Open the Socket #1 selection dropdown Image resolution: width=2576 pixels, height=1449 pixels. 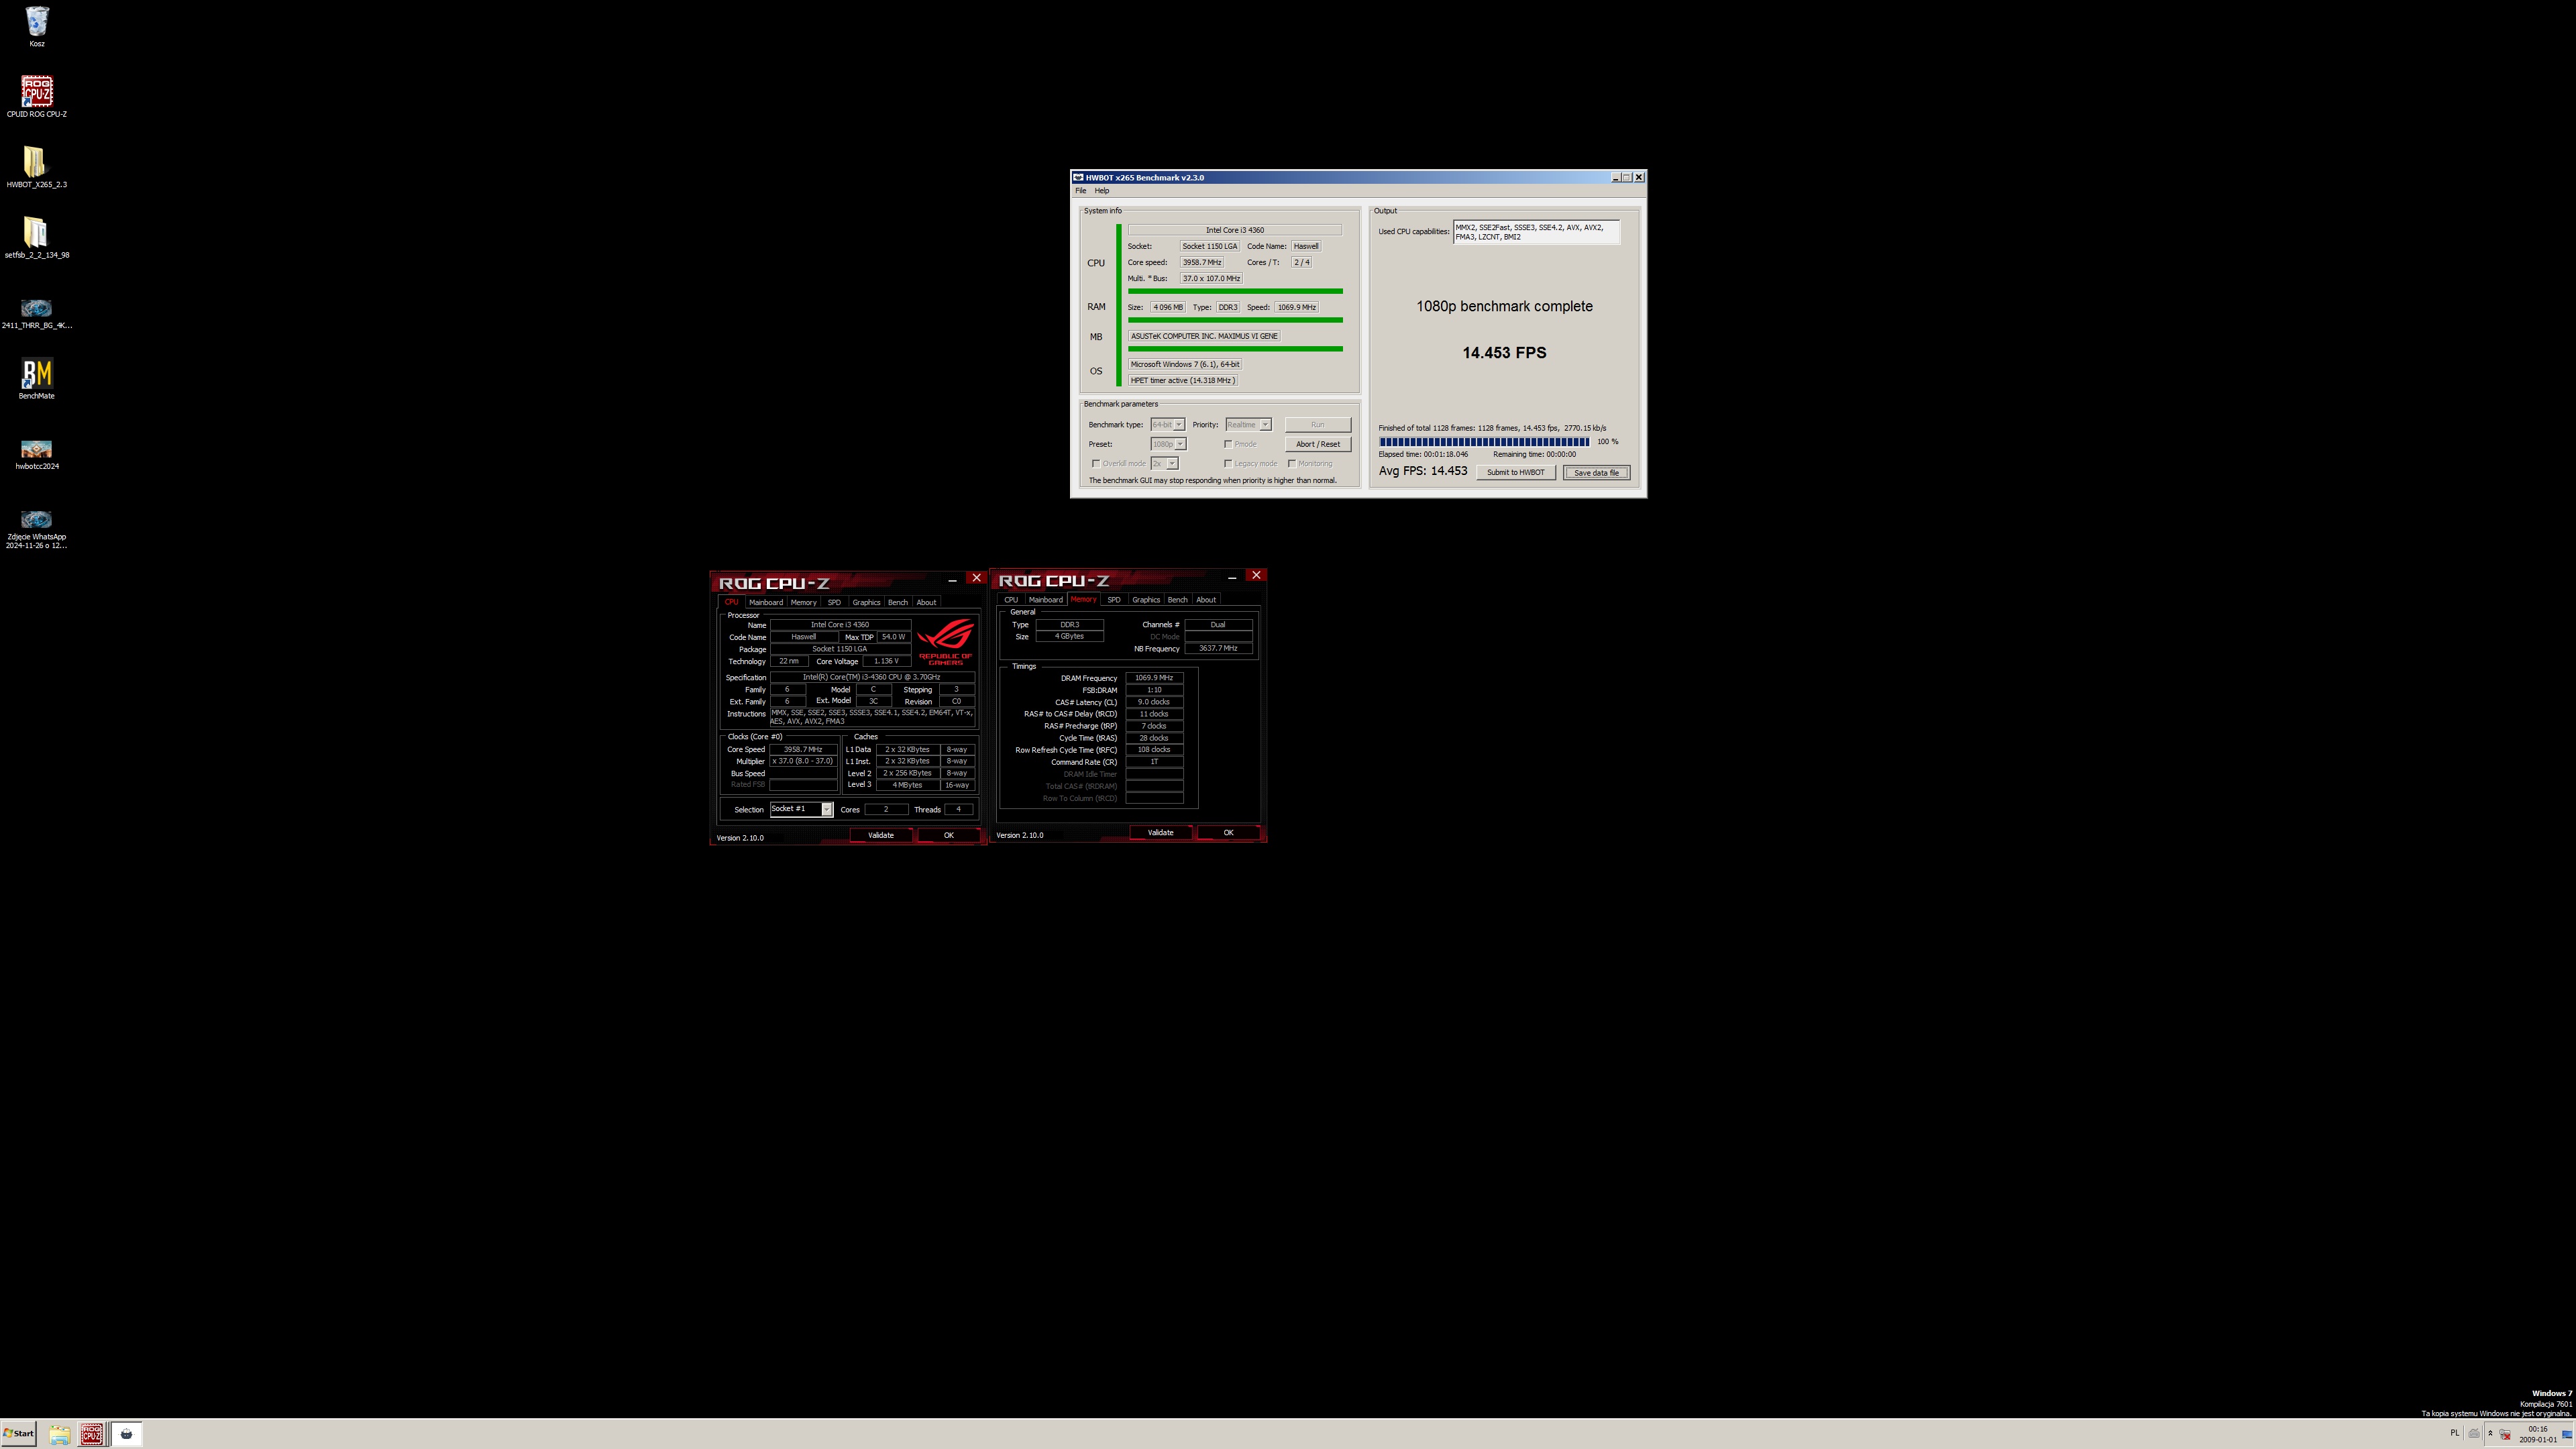(x=801, y=809)
